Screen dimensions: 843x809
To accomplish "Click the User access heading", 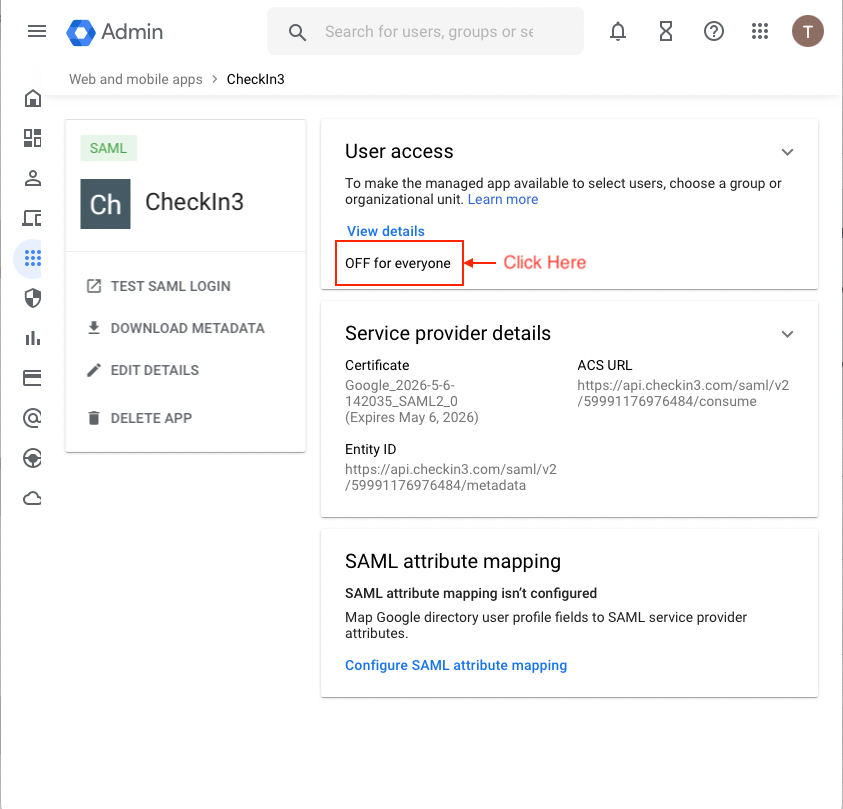I will pos(399,152).
